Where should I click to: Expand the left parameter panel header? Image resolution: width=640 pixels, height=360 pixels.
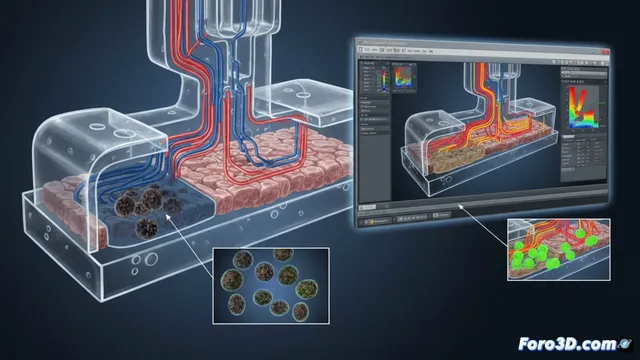pos(375,63)
